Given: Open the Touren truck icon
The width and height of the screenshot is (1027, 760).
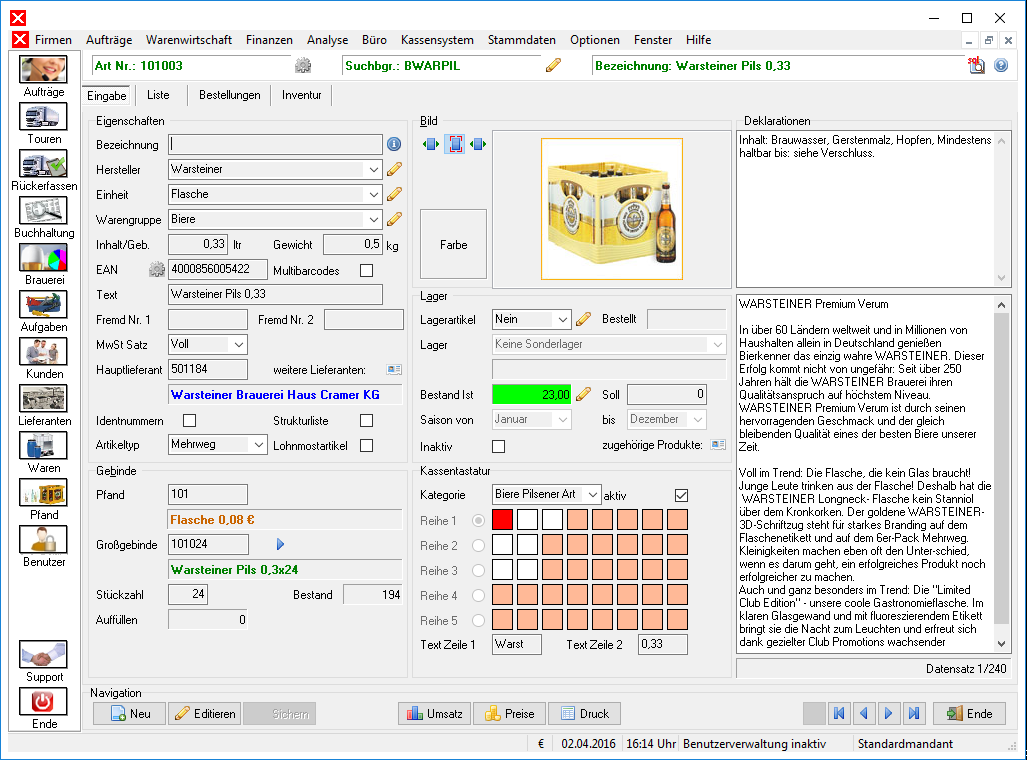Looking at the screenshot, I should [43, 117].
